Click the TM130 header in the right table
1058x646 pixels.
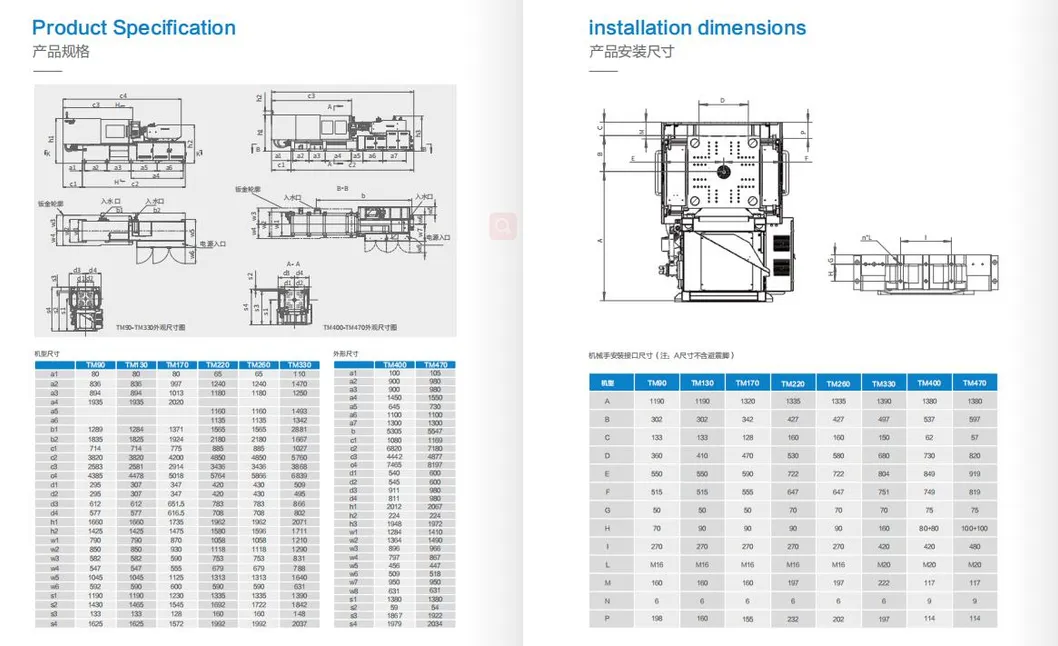[702, 382]
